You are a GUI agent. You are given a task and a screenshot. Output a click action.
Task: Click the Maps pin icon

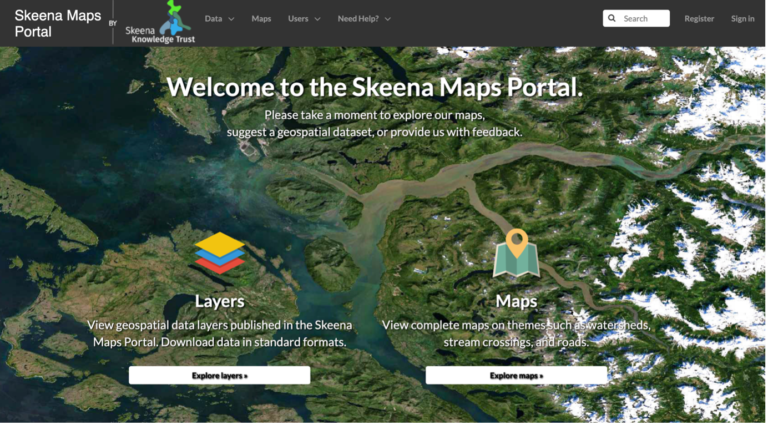click(516, 254)
